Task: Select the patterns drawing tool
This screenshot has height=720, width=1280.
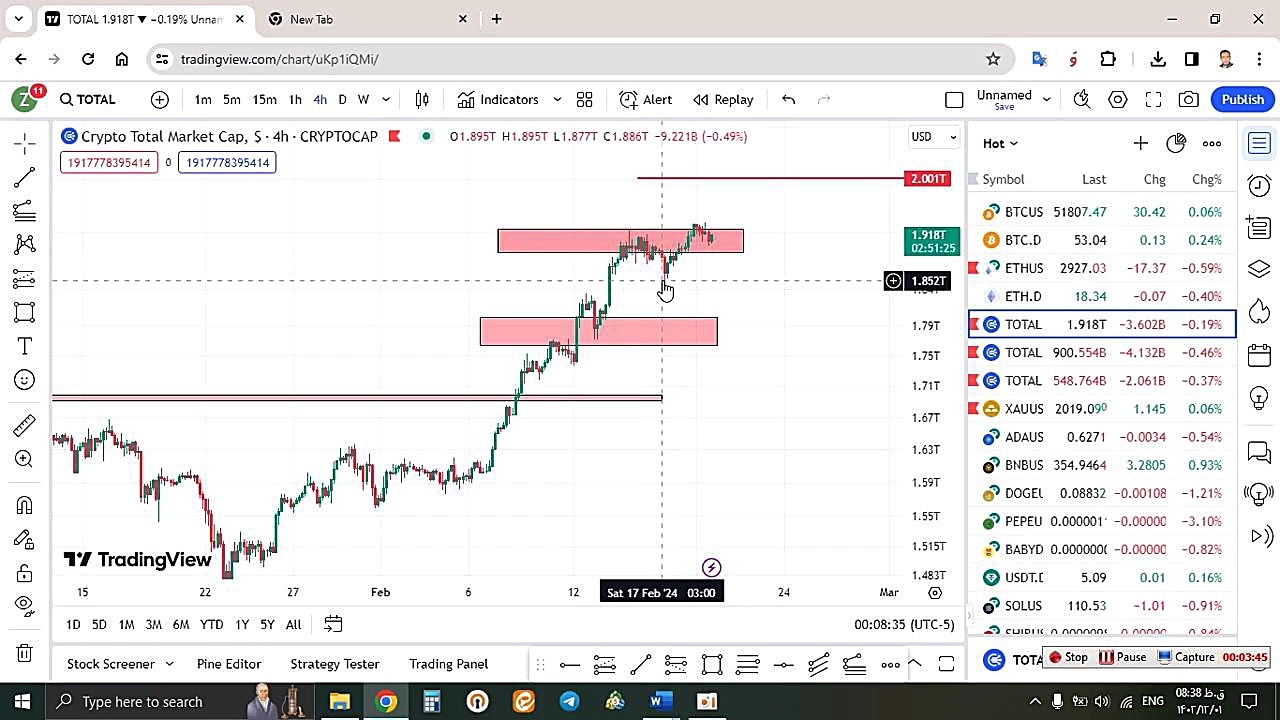Action: click(x=25, y=244)
